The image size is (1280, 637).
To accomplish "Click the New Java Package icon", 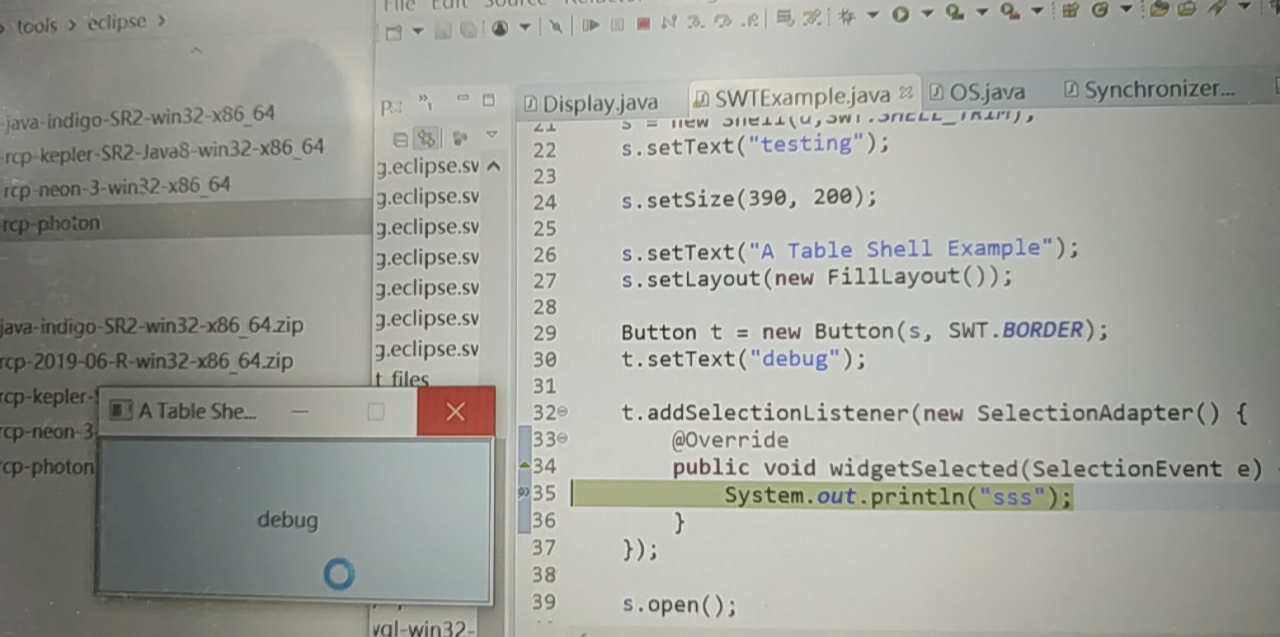I will pyautogui.click(x=1071, y=10).
